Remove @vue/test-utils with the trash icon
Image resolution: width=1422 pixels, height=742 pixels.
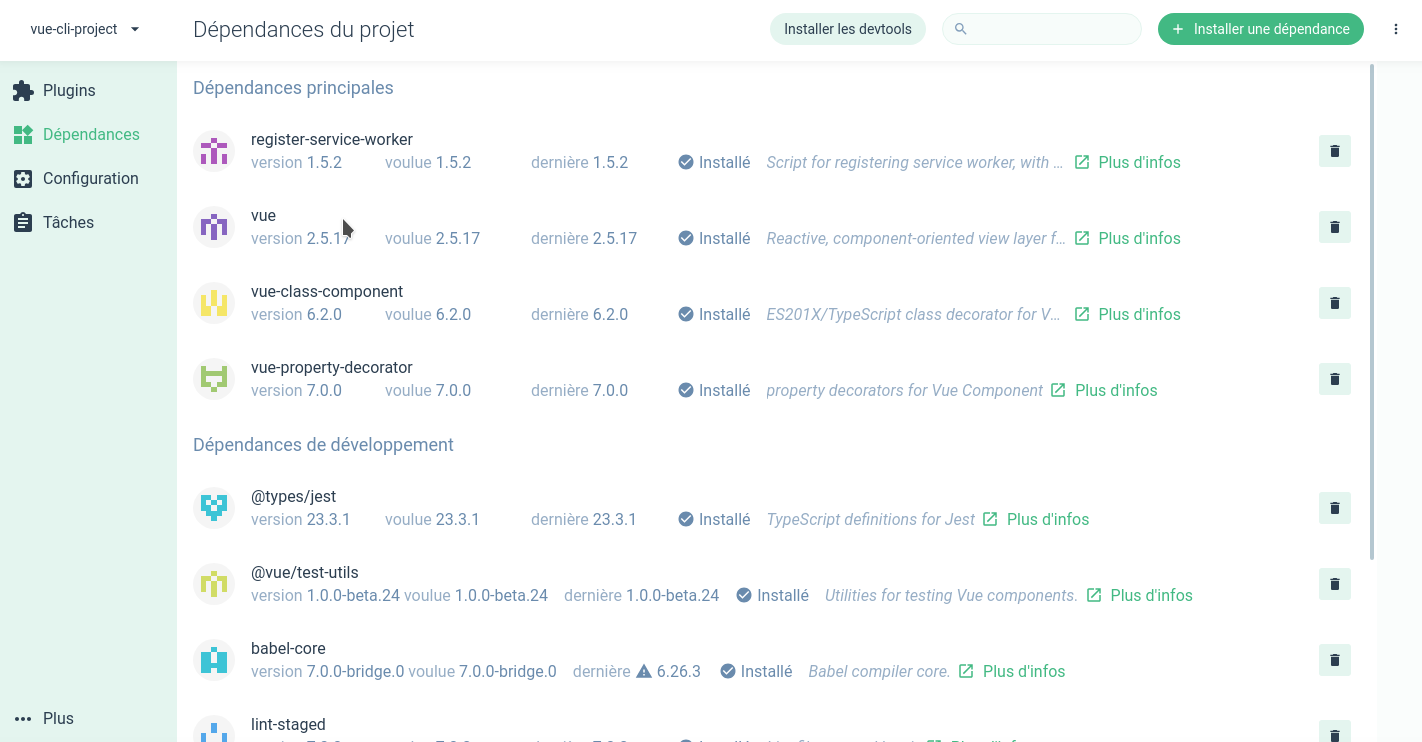click(1334, 584)
